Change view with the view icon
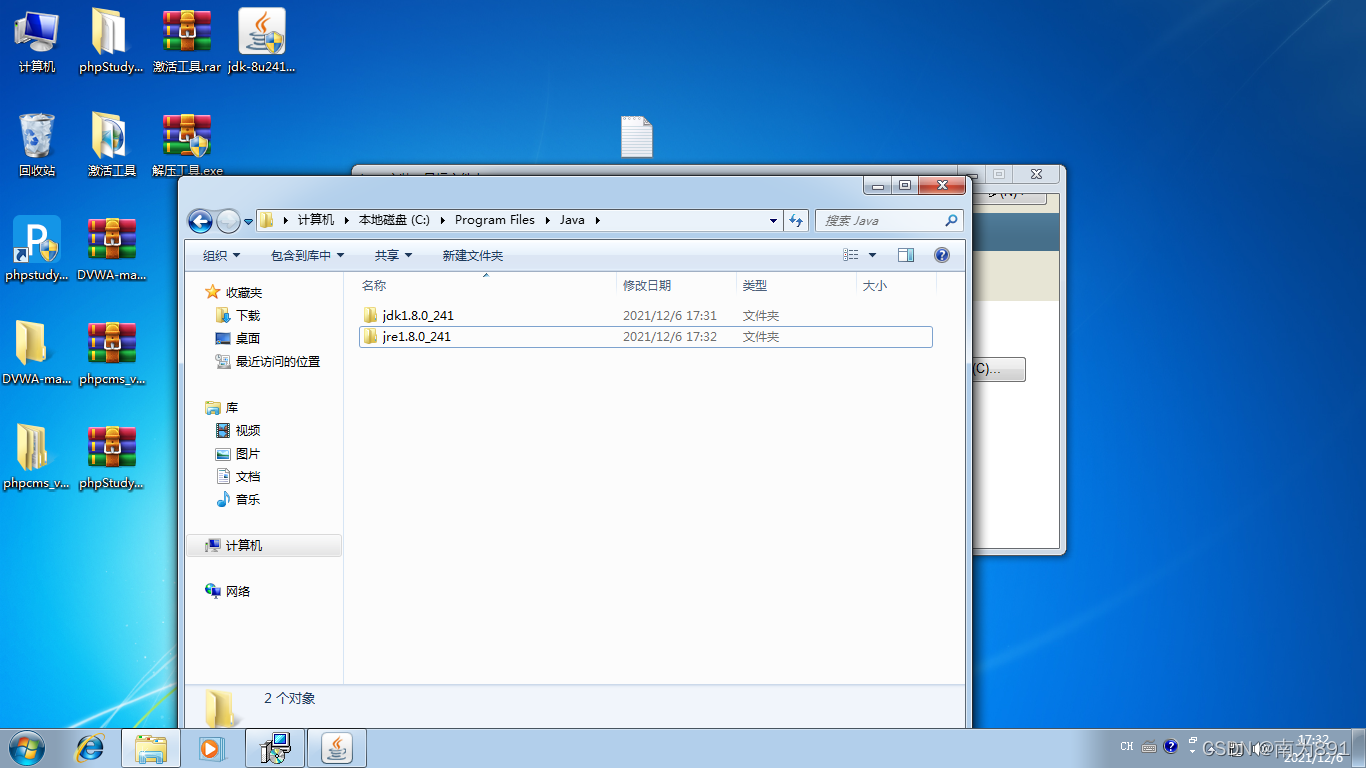Viewport: 1366px width, 768px height. (851, 255)
